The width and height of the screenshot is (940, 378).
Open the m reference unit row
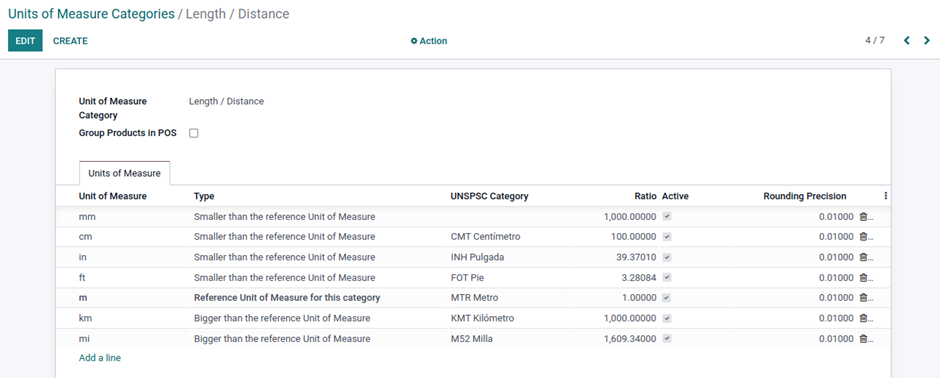(x=473, y=298)
